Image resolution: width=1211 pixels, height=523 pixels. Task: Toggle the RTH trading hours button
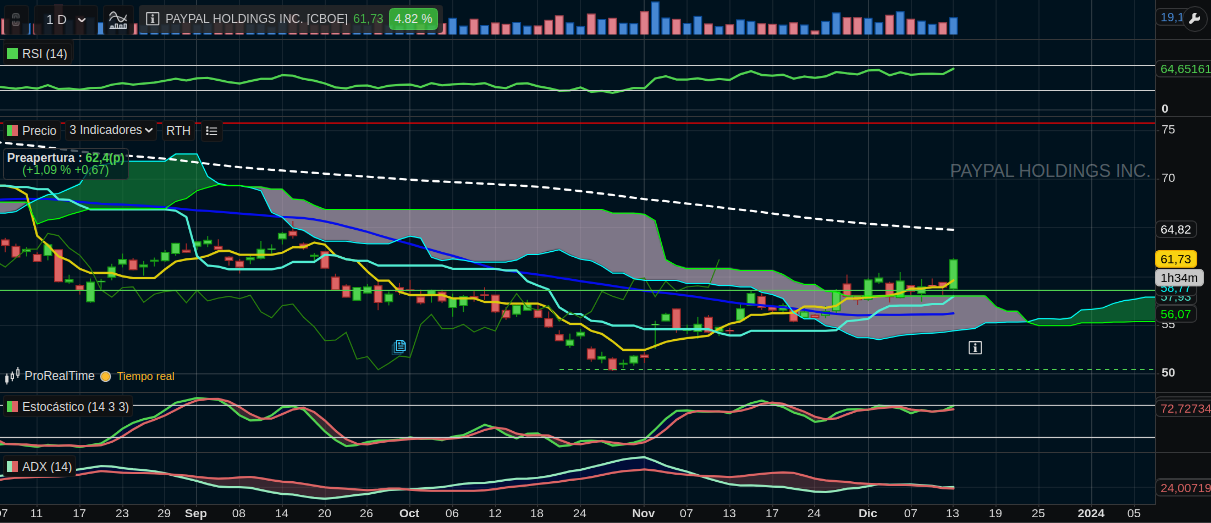point(178,130)
